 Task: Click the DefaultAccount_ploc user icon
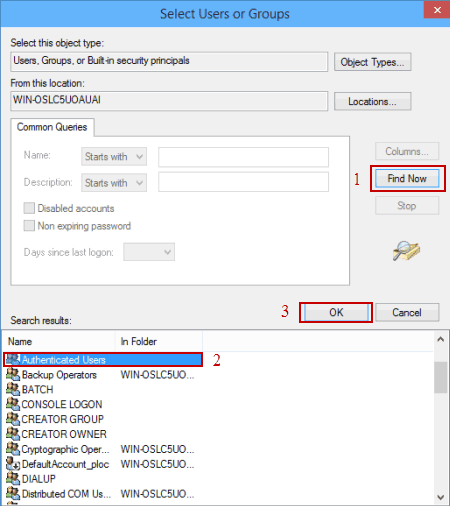point(13,464)
